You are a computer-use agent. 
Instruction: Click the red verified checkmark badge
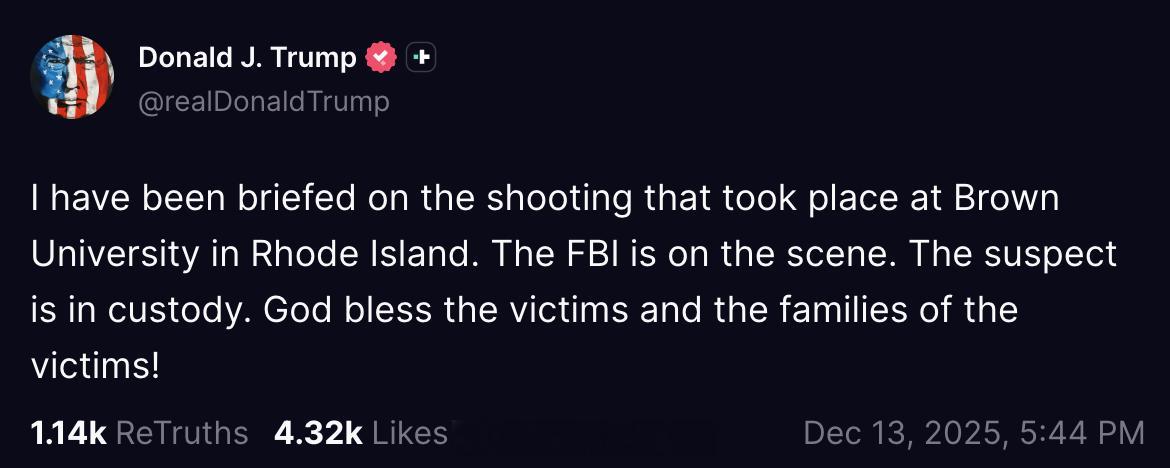tap(381, 58)
